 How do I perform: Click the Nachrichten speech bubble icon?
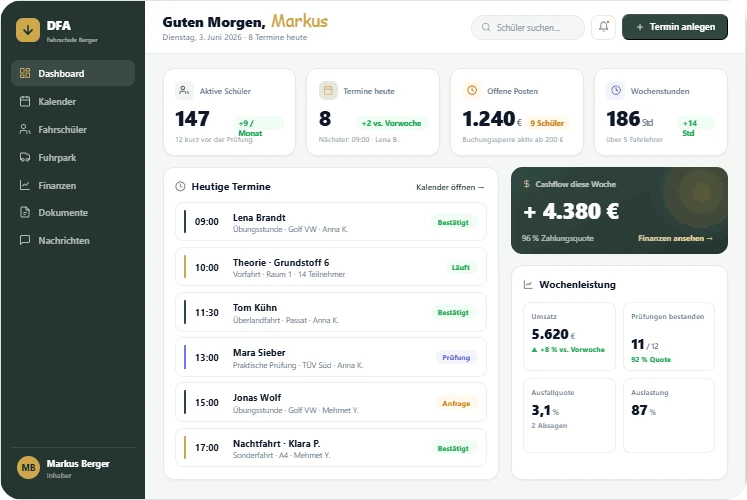click(x=25, y=240)
